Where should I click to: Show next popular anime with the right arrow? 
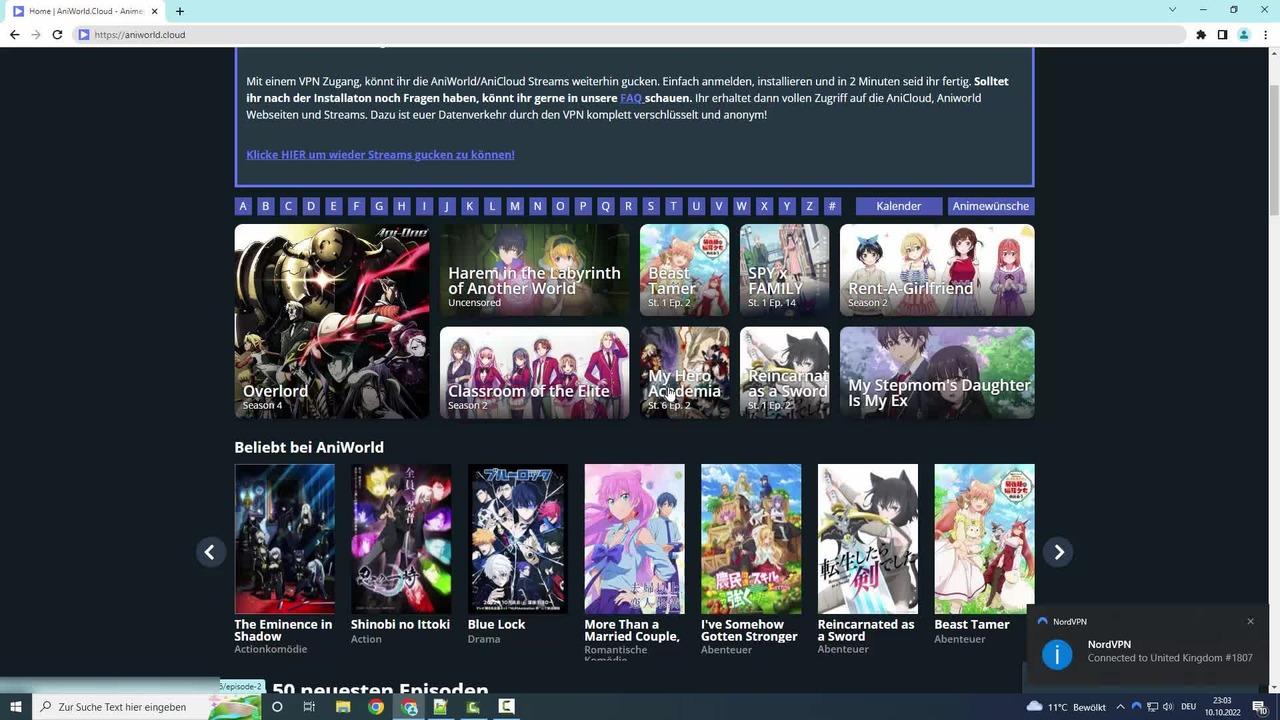click(1058, 552)
